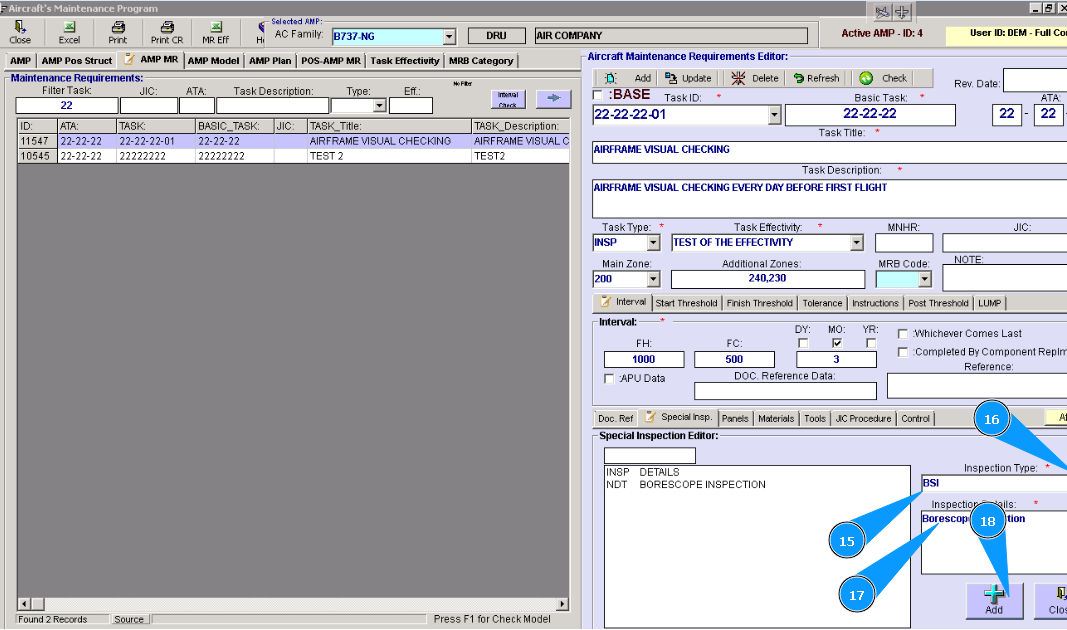Open the Tools tab
The width and height of the screenshot is (1067, 630).
tap(815, 418)
